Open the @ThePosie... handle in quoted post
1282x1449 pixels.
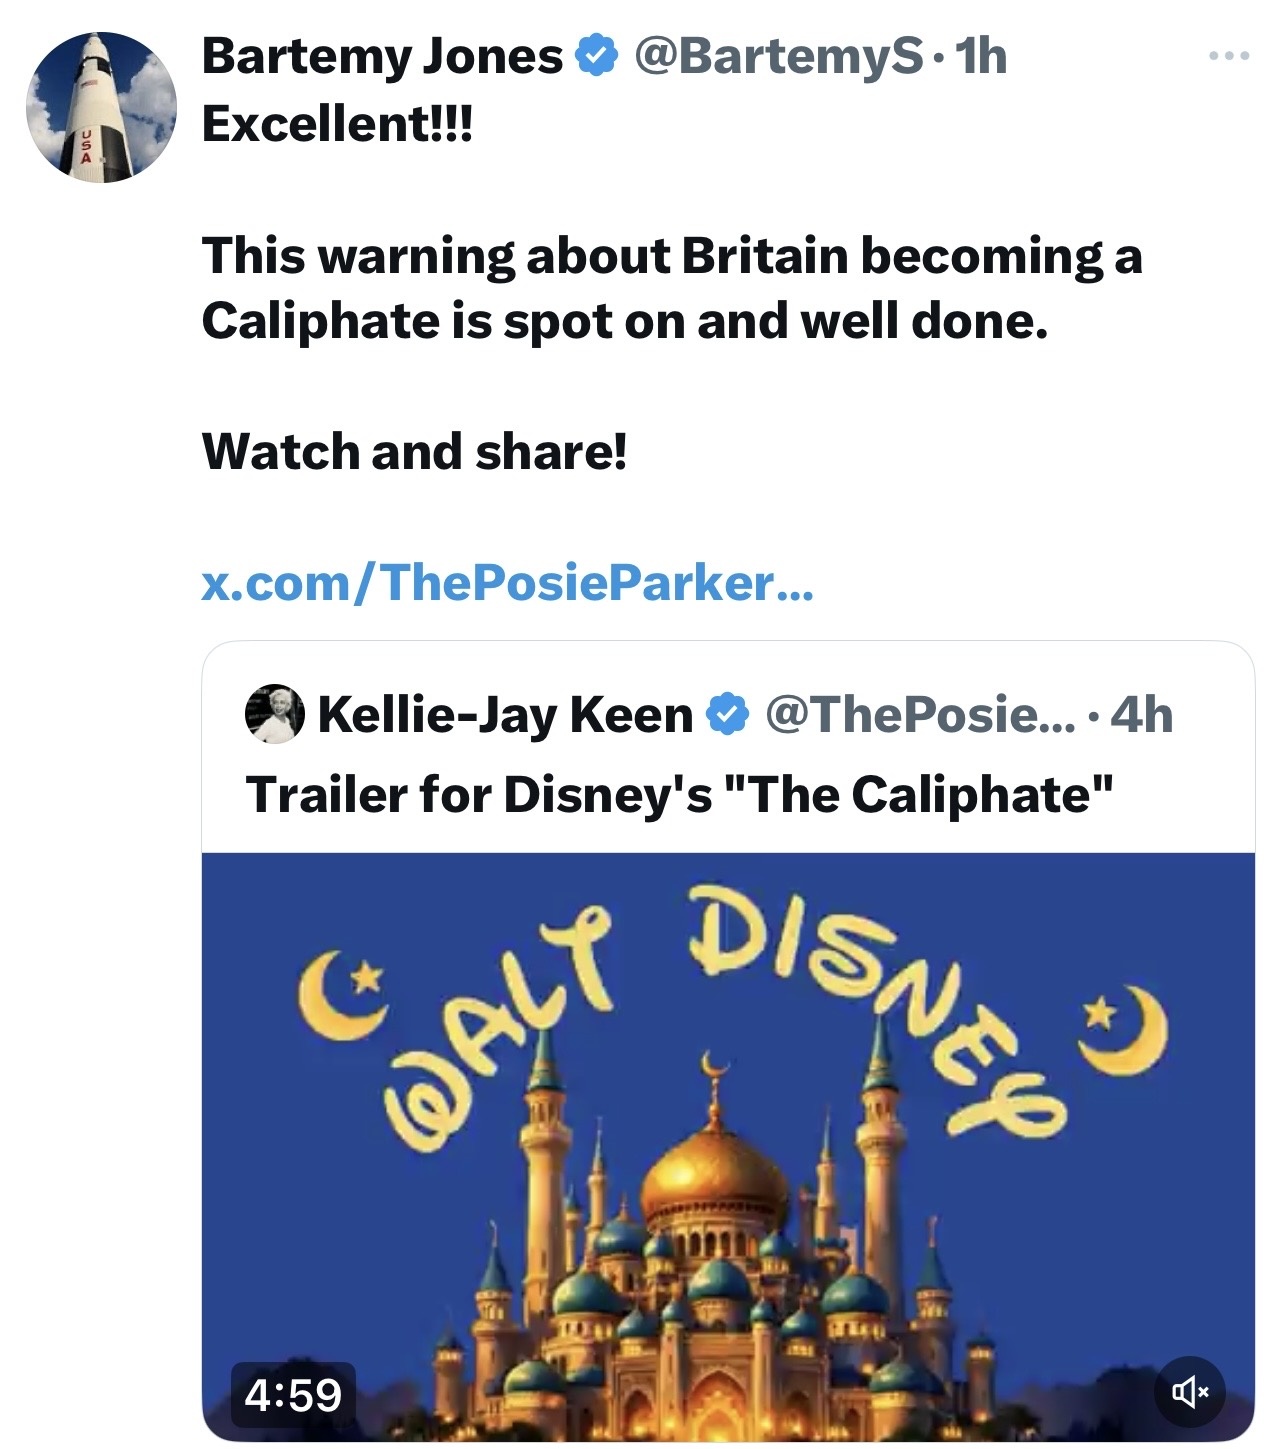[x=920, y=714]
